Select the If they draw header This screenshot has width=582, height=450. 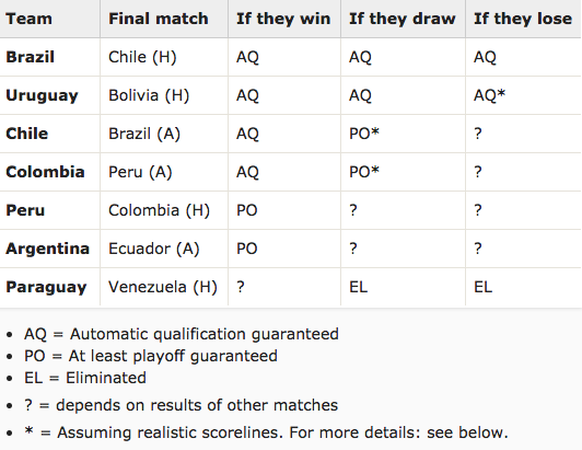point(402,19)
